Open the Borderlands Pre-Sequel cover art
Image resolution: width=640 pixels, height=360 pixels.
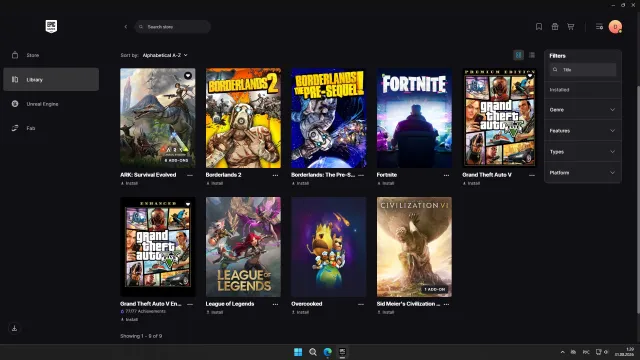(329, 118)
